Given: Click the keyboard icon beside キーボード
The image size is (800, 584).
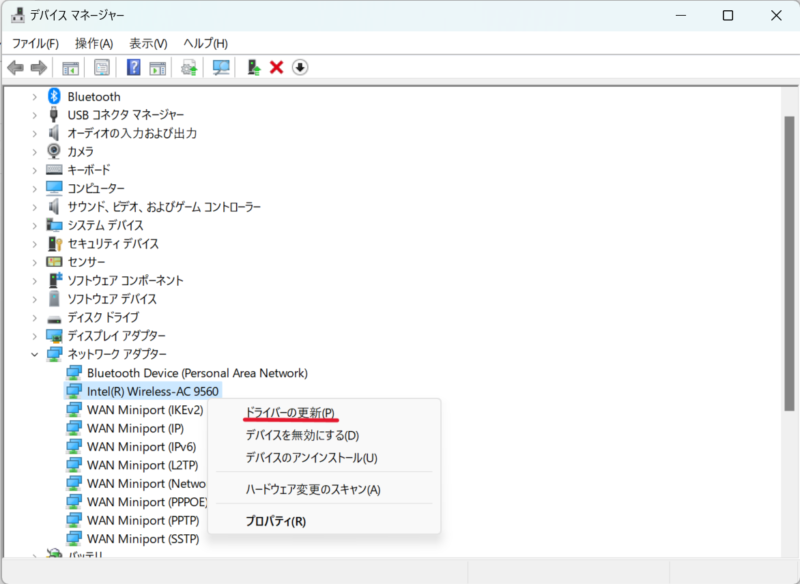Looking at the screenshot, I should pyautogui.click(x=54, y=170).
